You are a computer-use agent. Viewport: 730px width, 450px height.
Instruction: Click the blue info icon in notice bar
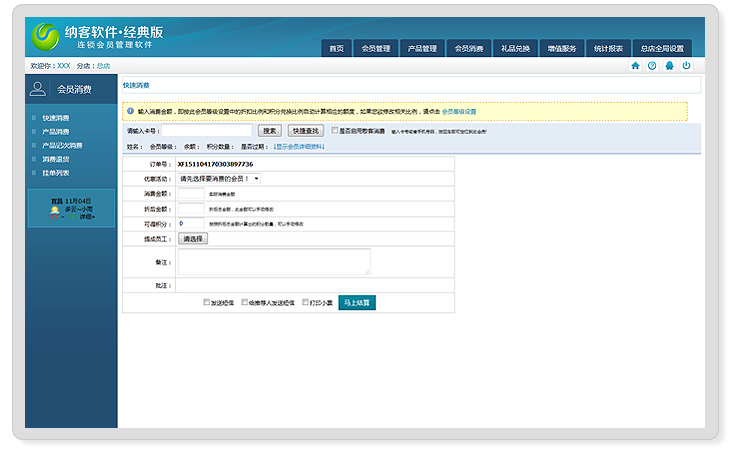point(130,111)
